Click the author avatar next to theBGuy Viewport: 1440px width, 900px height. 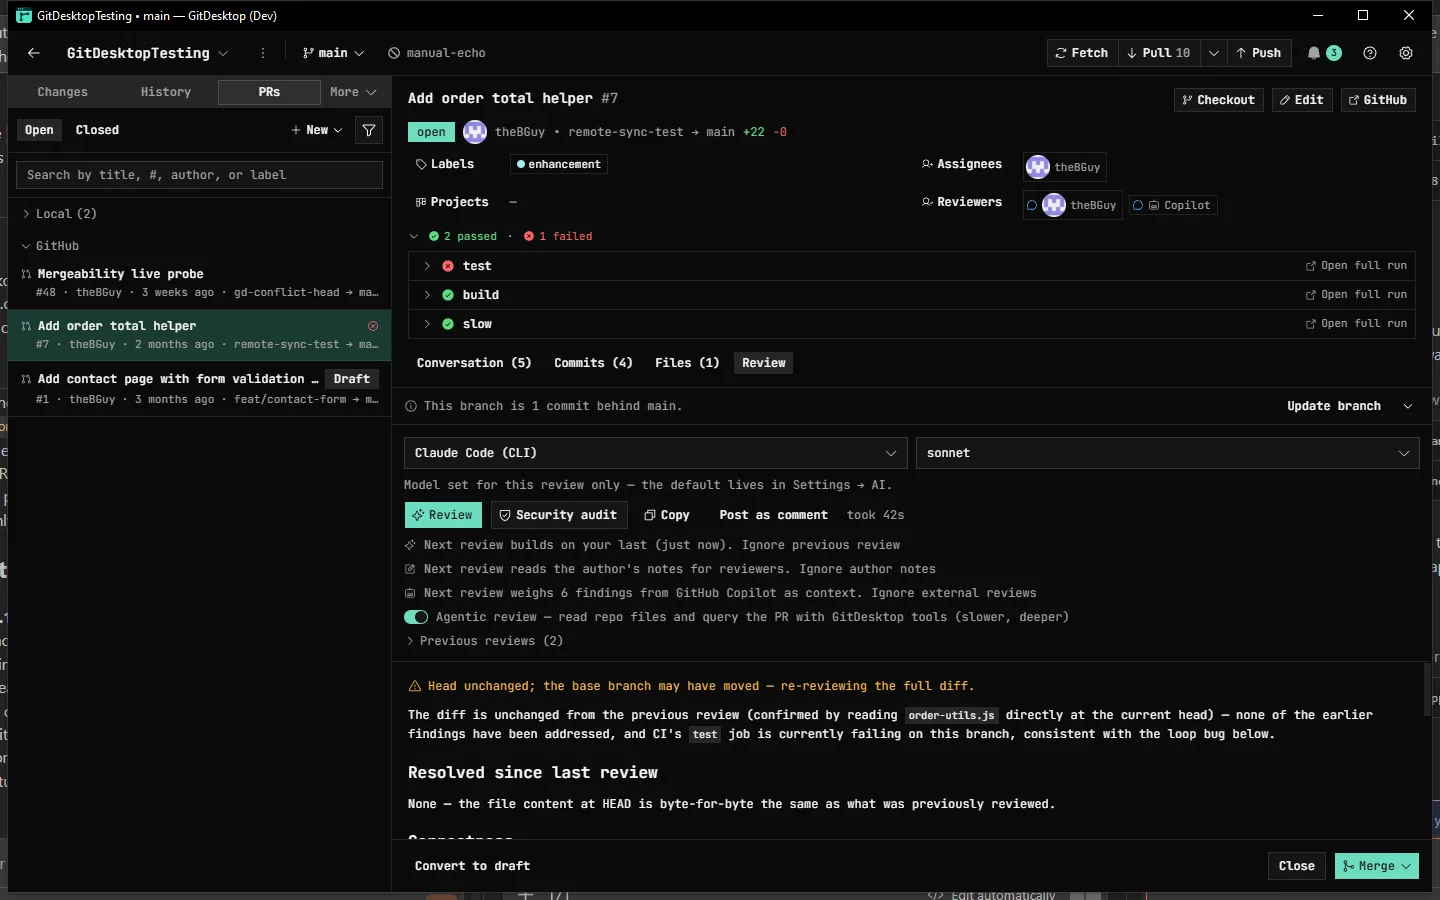475,132
